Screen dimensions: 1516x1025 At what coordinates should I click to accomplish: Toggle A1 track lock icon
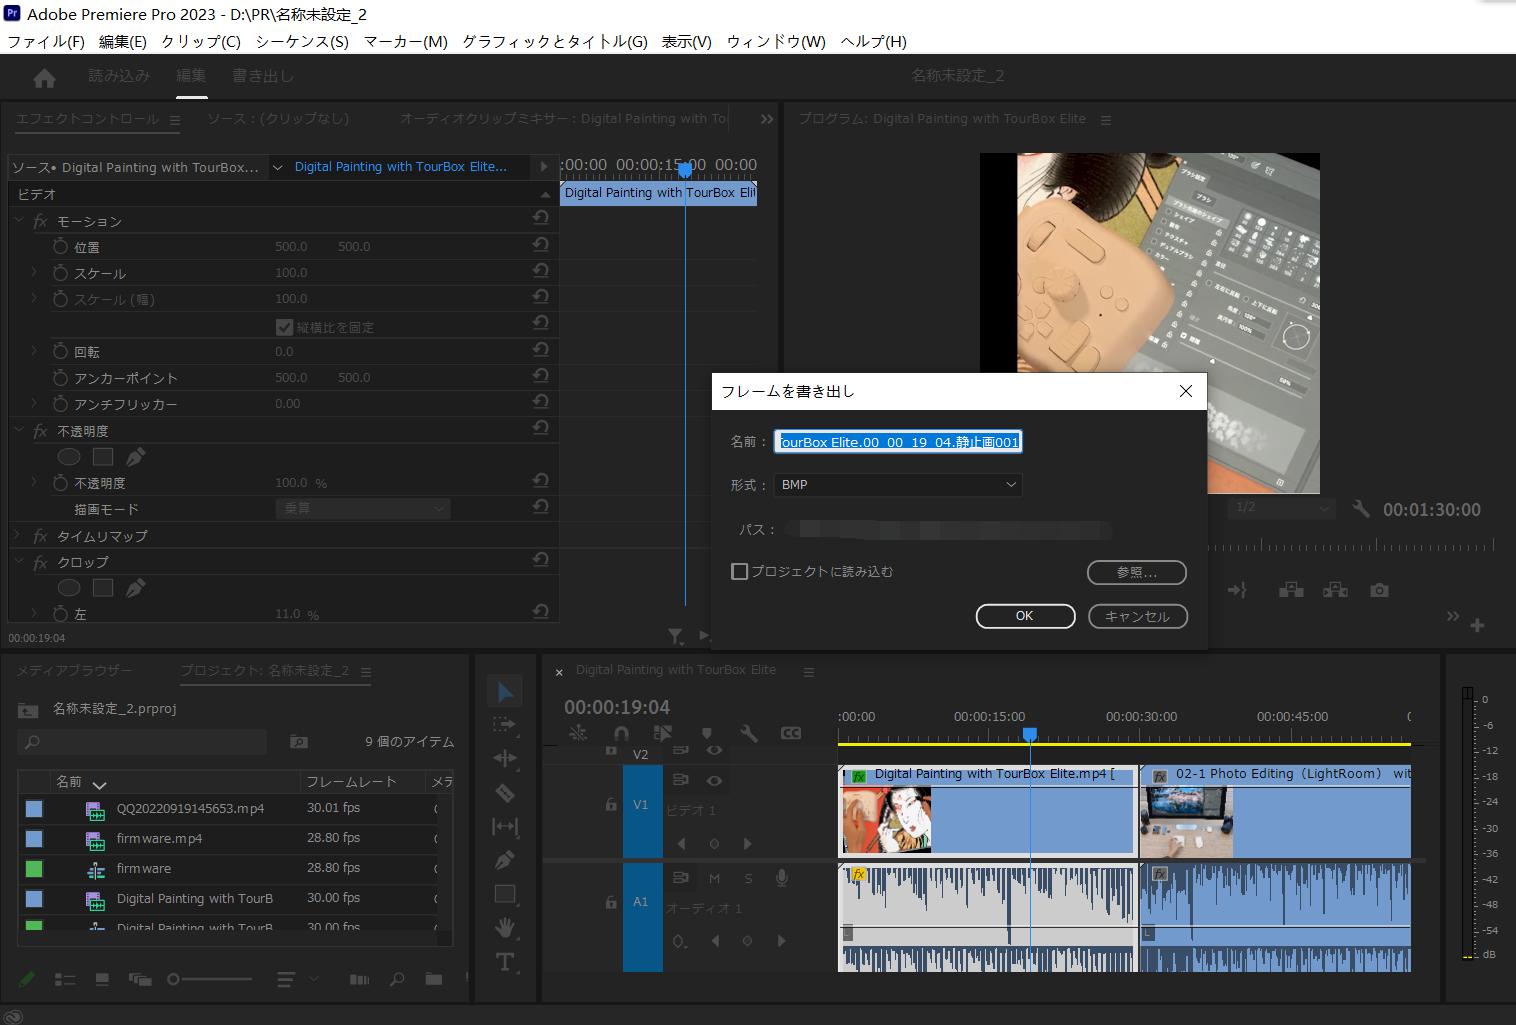click(611, 902)
